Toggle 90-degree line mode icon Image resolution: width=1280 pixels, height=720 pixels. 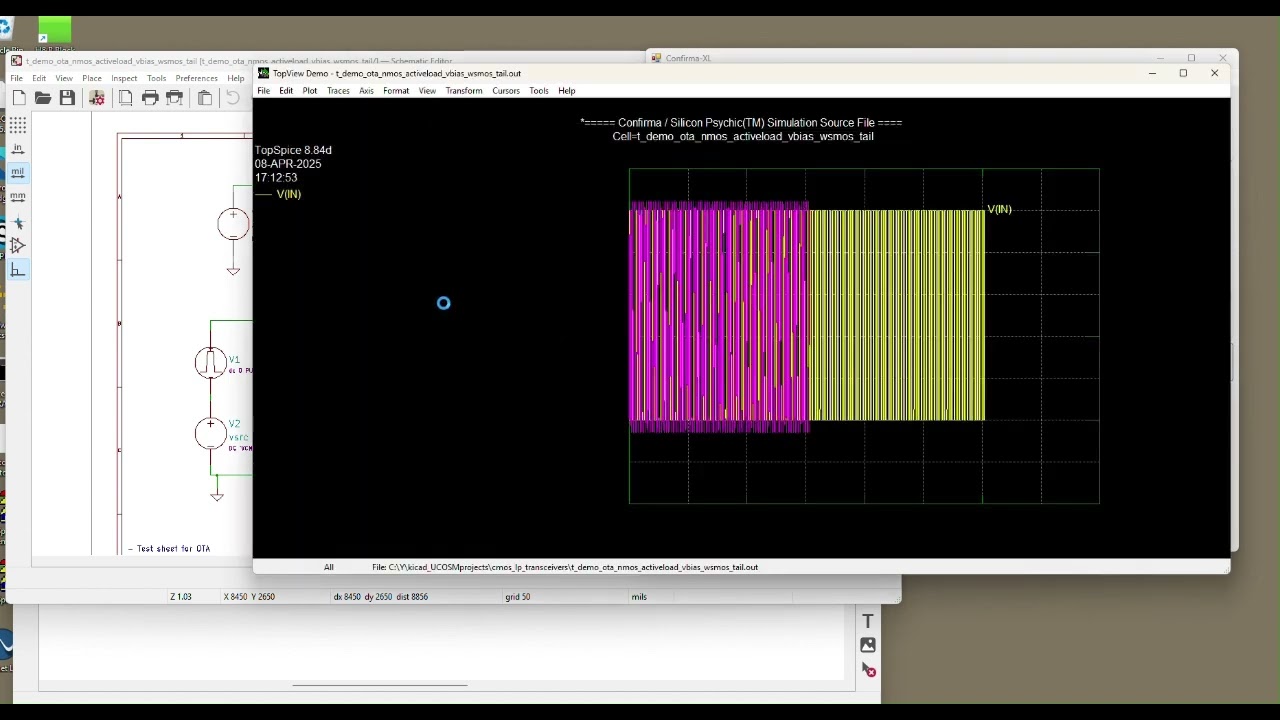coord(17,270)
